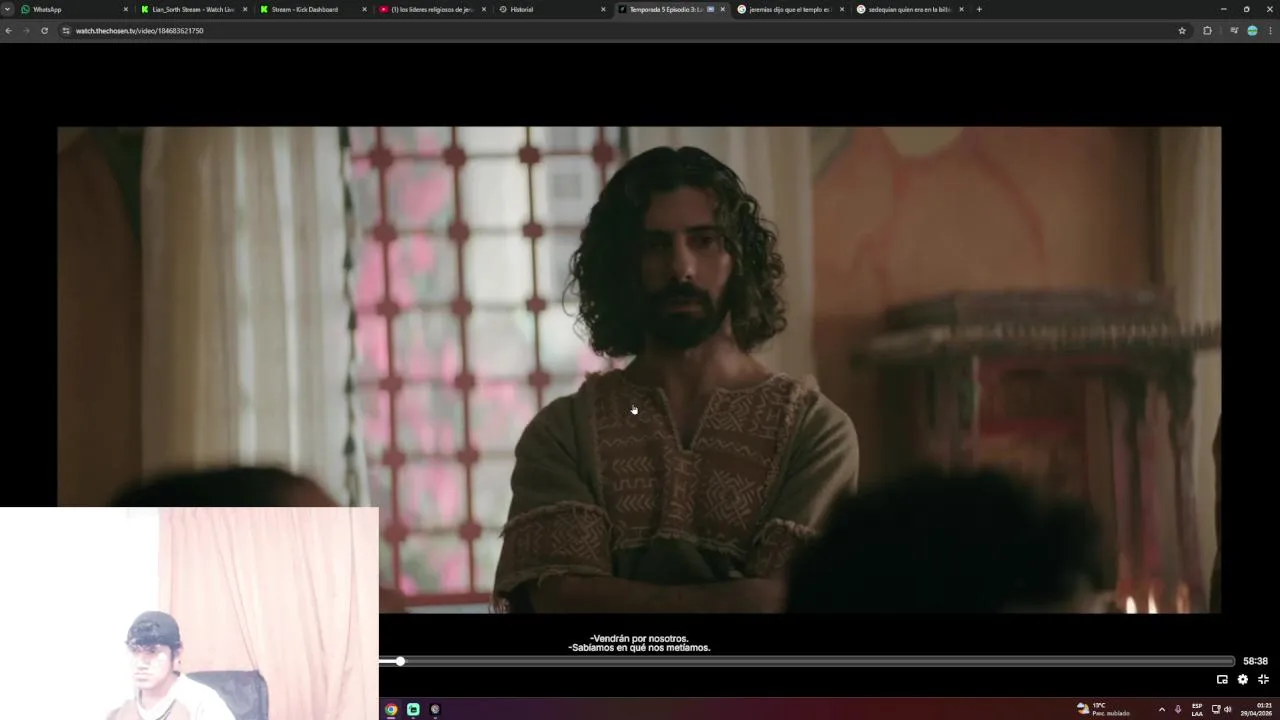Go back to previous page
This screenshot has width=1280, height=720.
pos(8,31)
